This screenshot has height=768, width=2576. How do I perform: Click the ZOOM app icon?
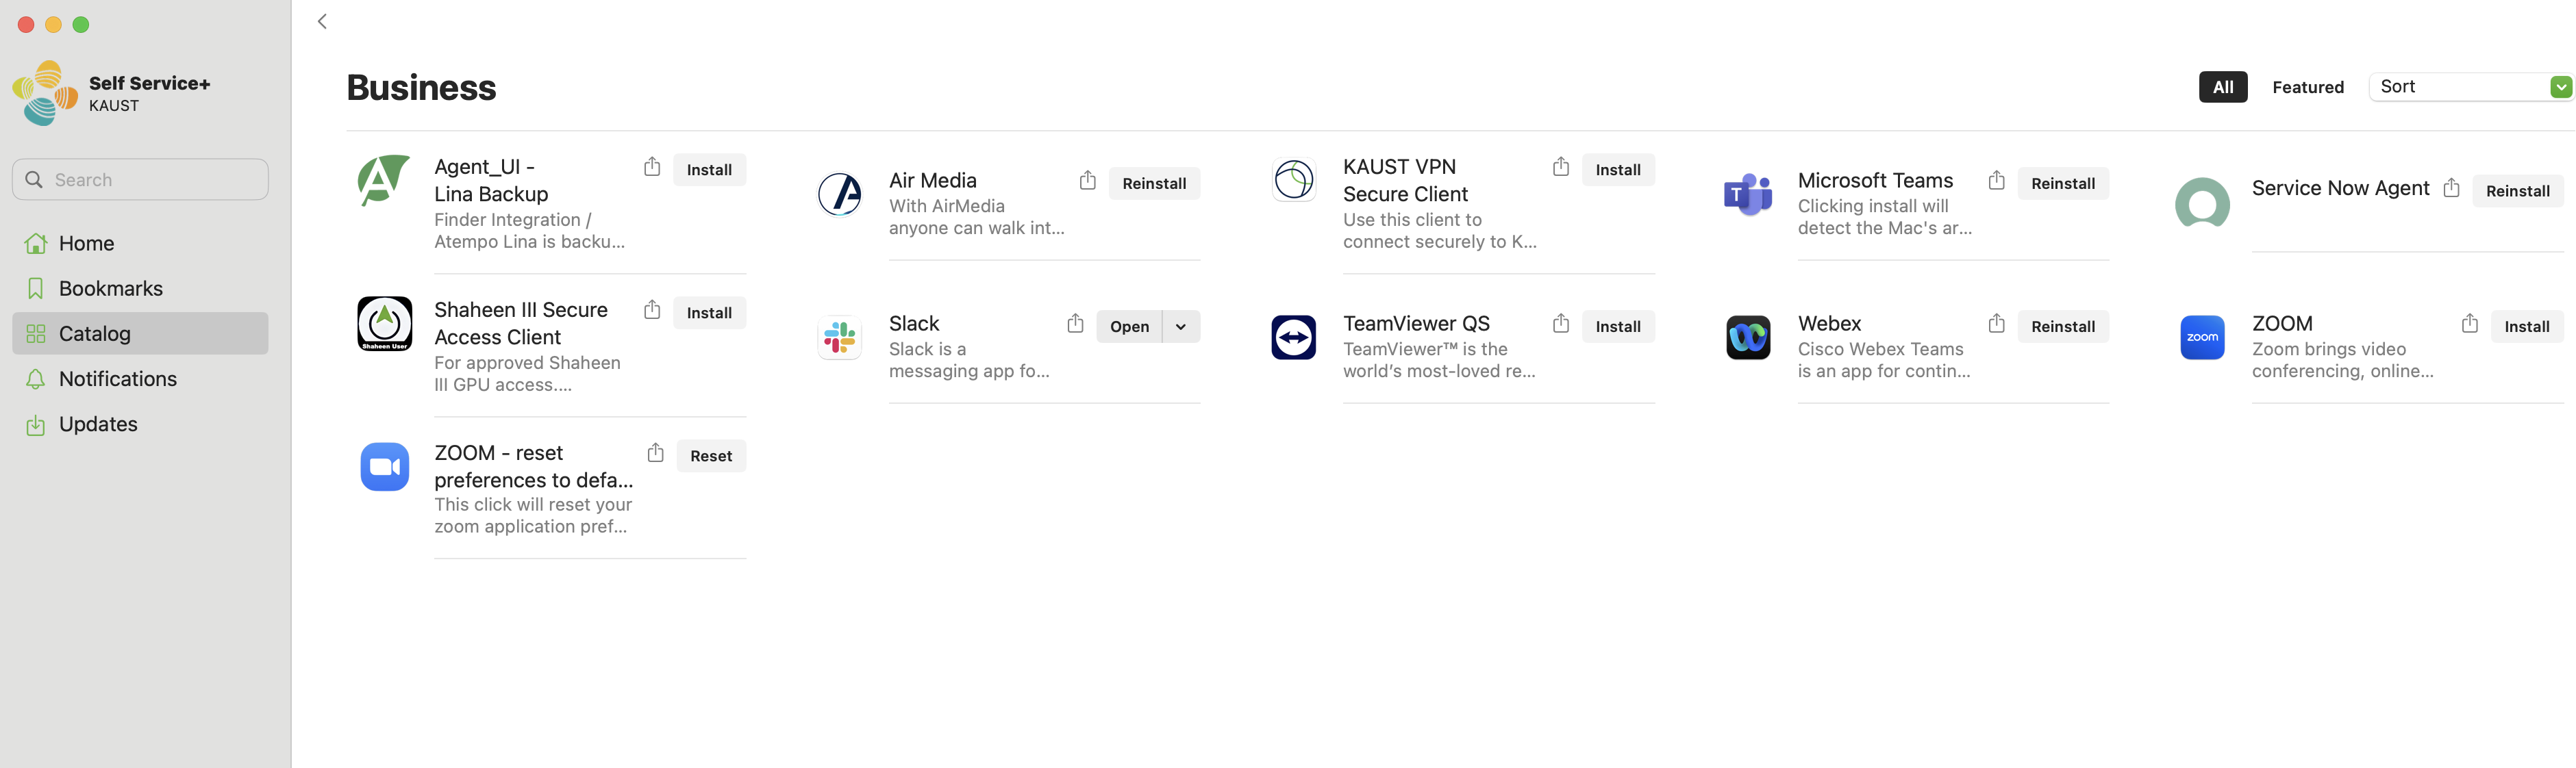[x=2202, y=337]
